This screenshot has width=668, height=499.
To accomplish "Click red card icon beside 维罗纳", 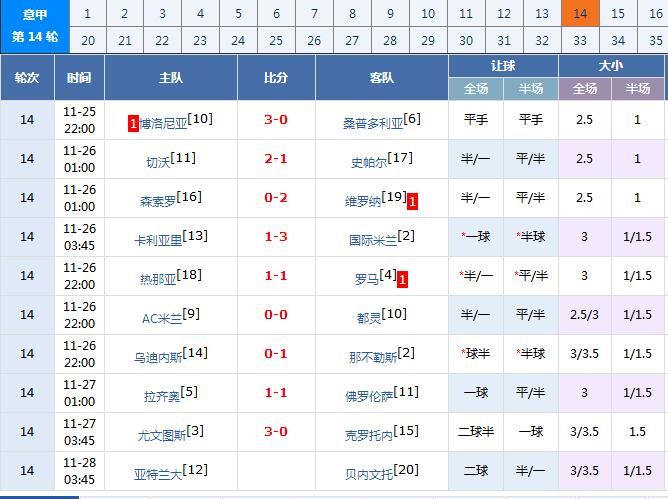I will point(412,202).
